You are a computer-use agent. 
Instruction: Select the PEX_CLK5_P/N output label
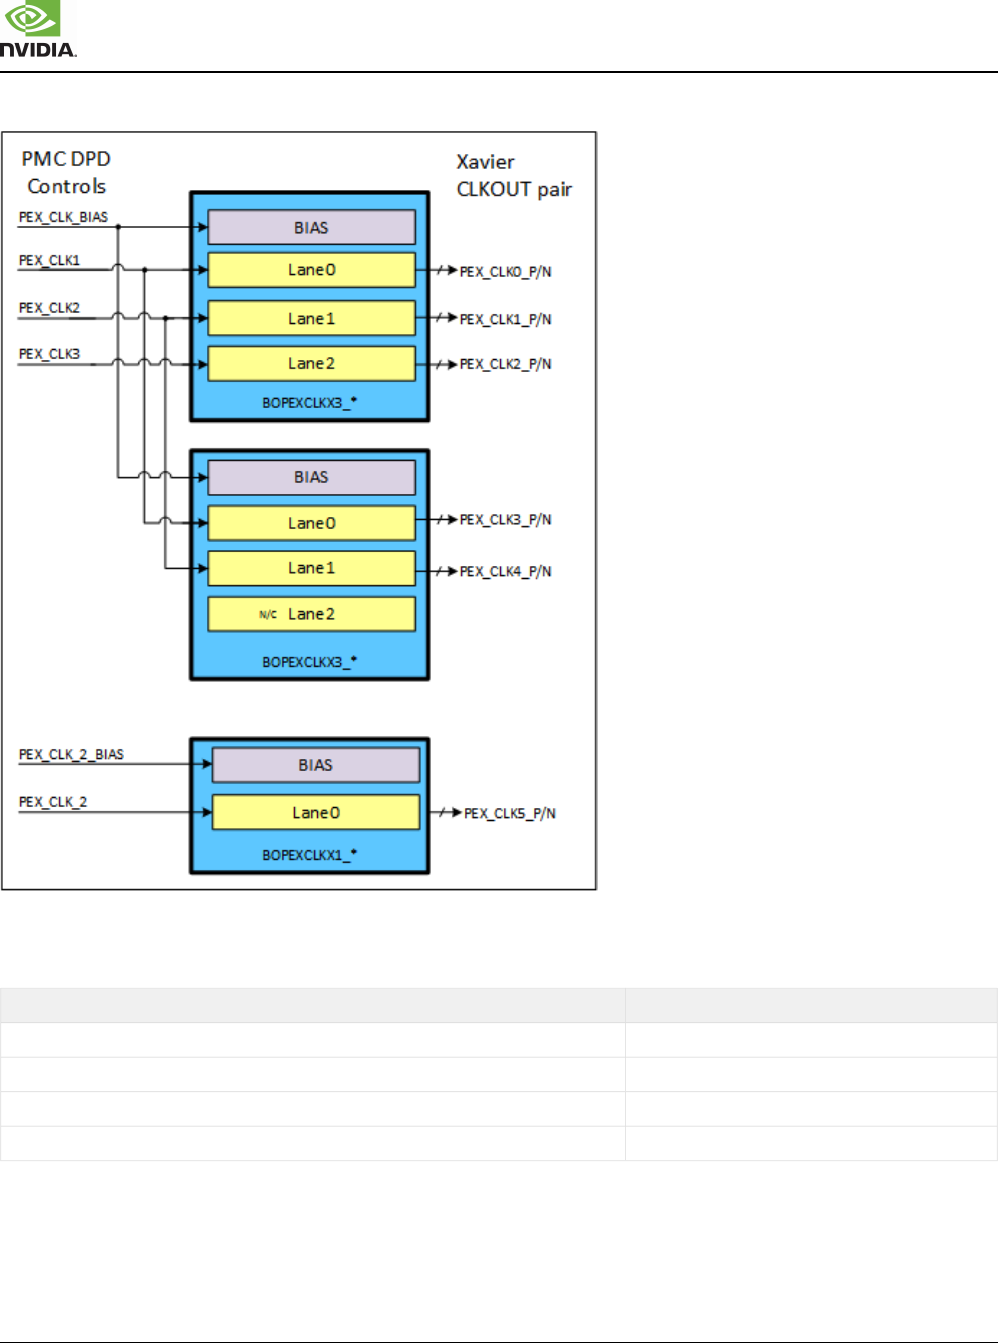pos(510,814)
